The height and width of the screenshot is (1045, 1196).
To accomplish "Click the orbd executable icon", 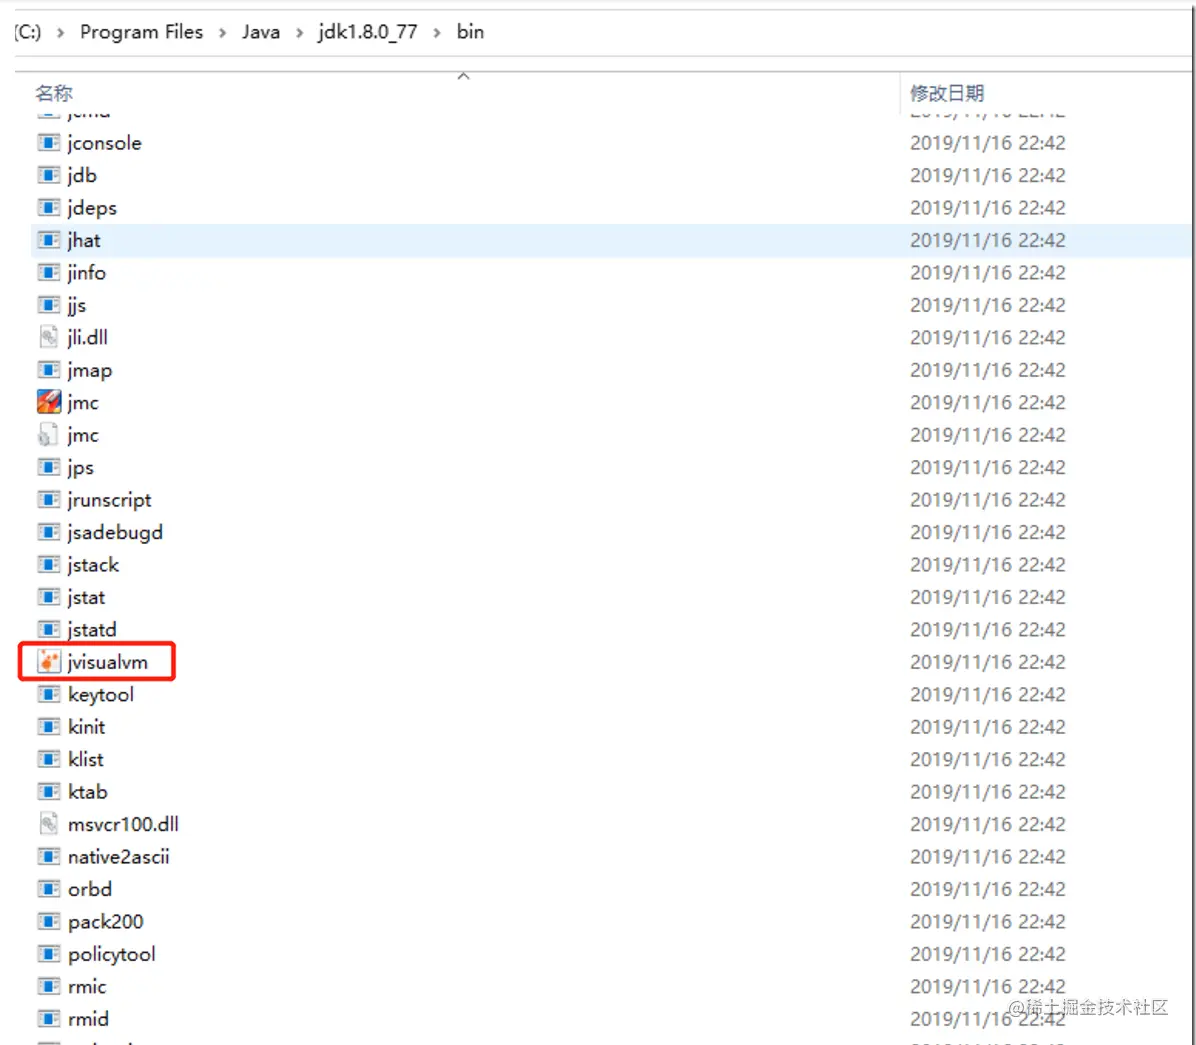I will 48,889.
